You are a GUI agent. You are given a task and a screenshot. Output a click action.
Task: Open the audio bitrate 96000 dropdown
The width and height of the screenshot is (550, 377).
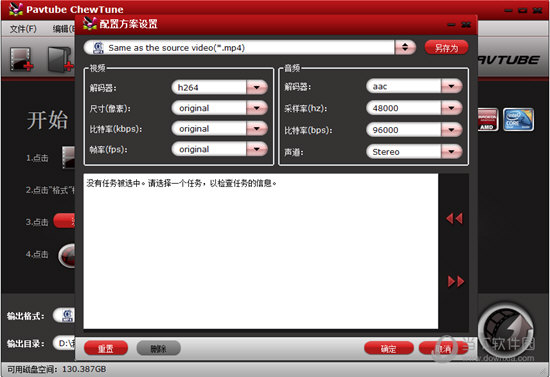click(x=451, y=130)
